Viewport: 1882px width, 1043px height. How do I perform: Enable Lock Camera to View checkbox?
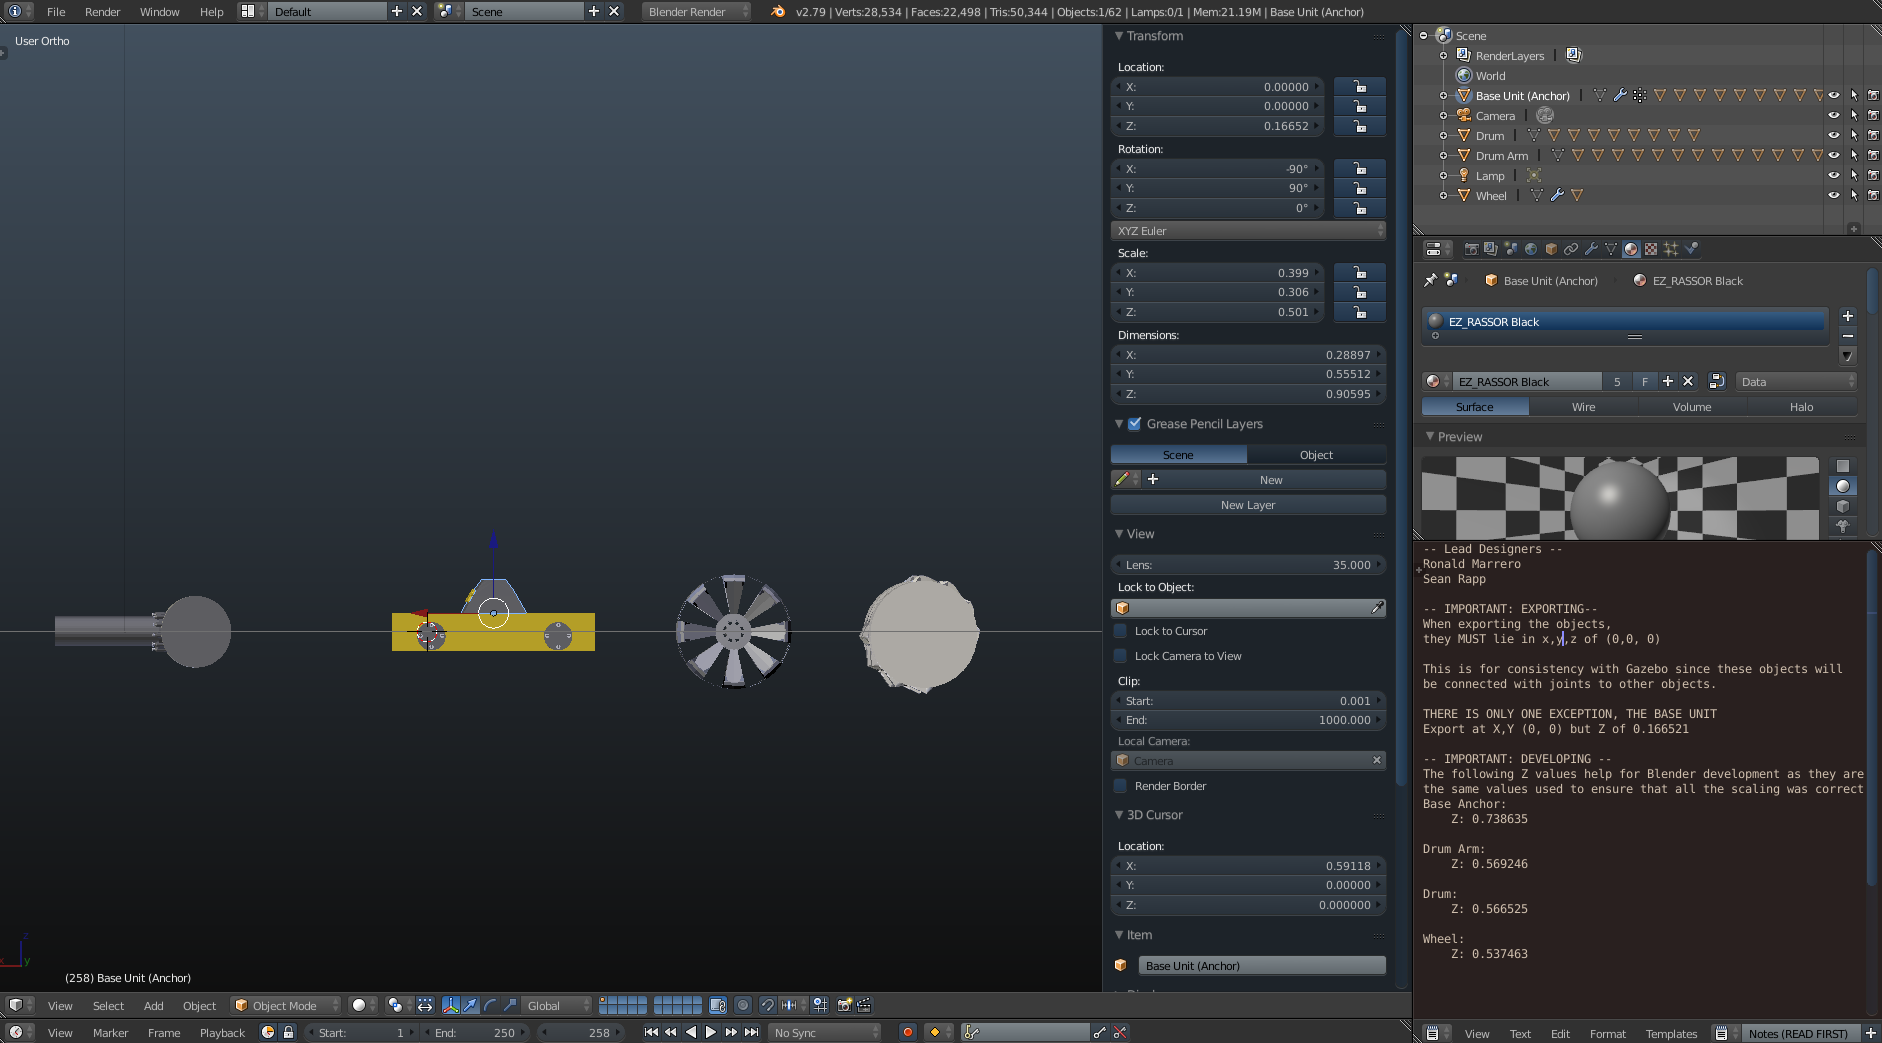pos(1120,656)
